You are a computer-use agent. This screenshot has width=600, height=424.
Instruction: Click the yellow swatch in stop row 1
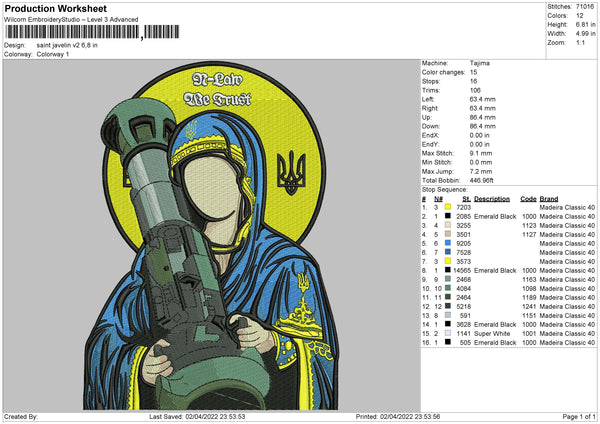pos(448,207)
